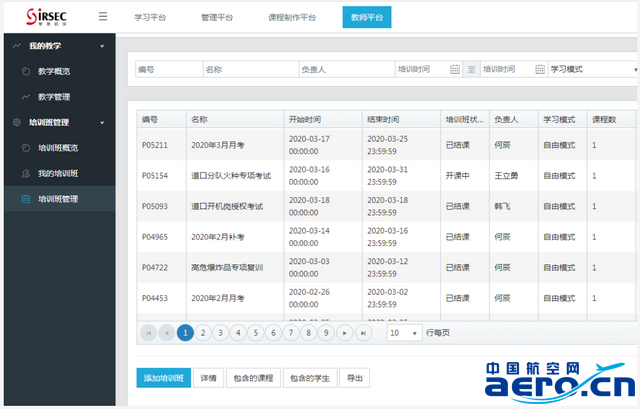Switch to the 学习平台 tab
The height and width of the screenshot is (409, 640).
tap(150, 18)
